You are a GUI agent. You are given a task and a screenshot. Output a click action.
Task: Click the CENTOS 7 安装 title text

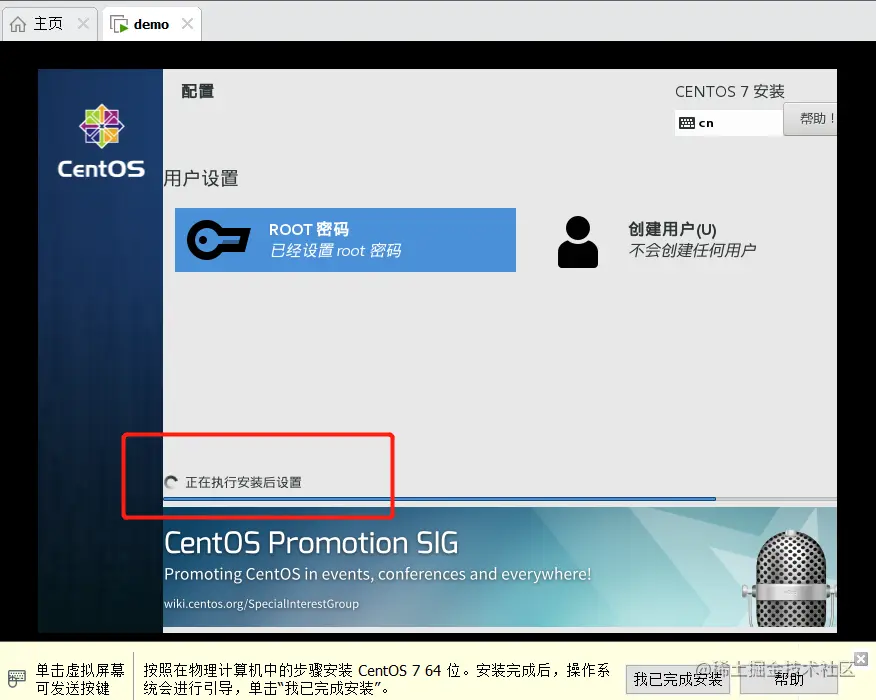tap(730, 92)
